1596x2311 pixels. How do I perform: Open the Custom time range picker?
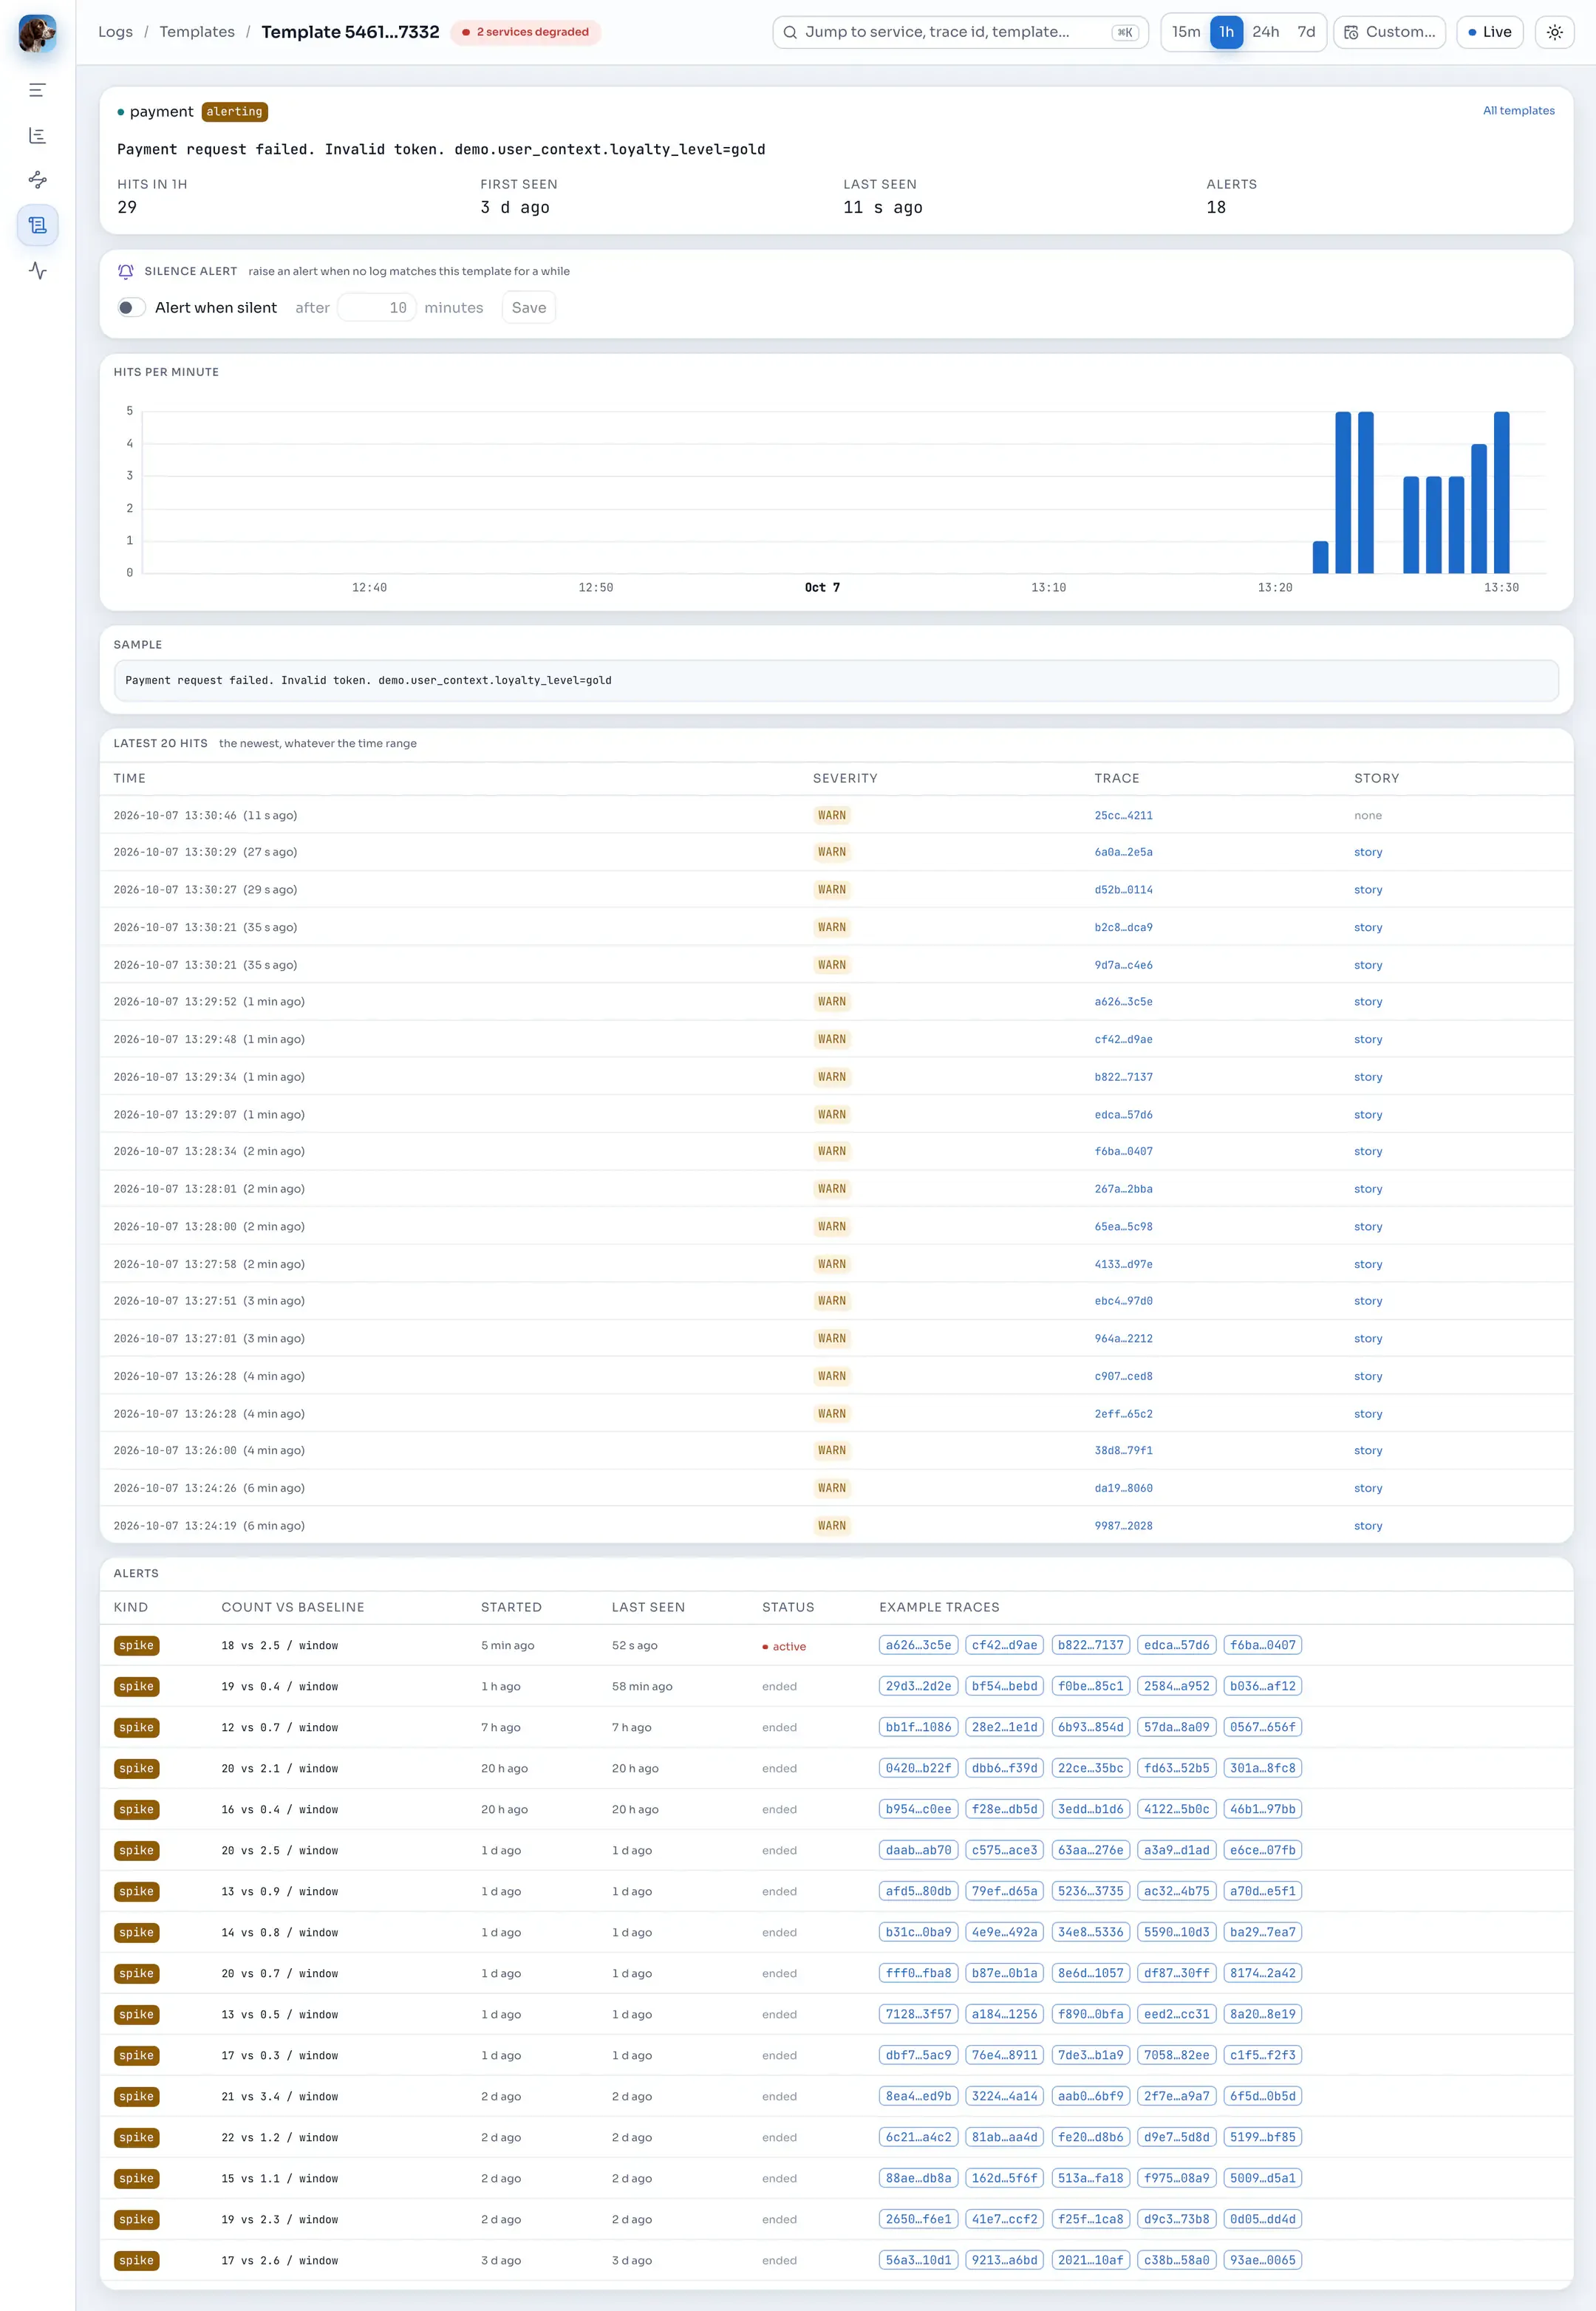pos(1389,32)
